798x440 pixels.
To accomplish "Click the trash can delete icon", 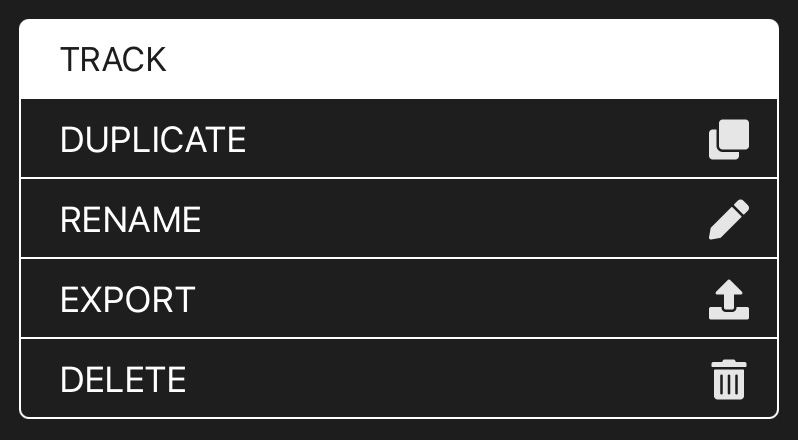I will coord(729,380).
